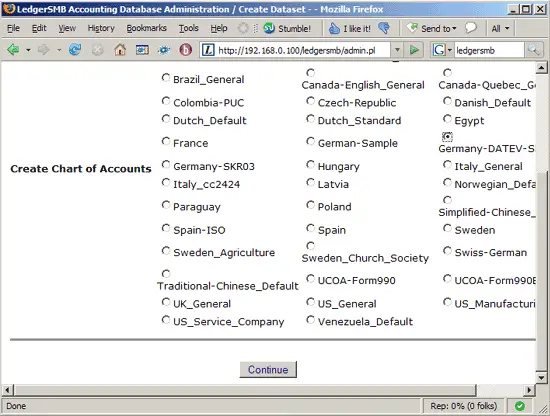This screenshot has height=416, width=550.
Task: Click the thumbs-down dislike icon
Action: pos(384,28)
